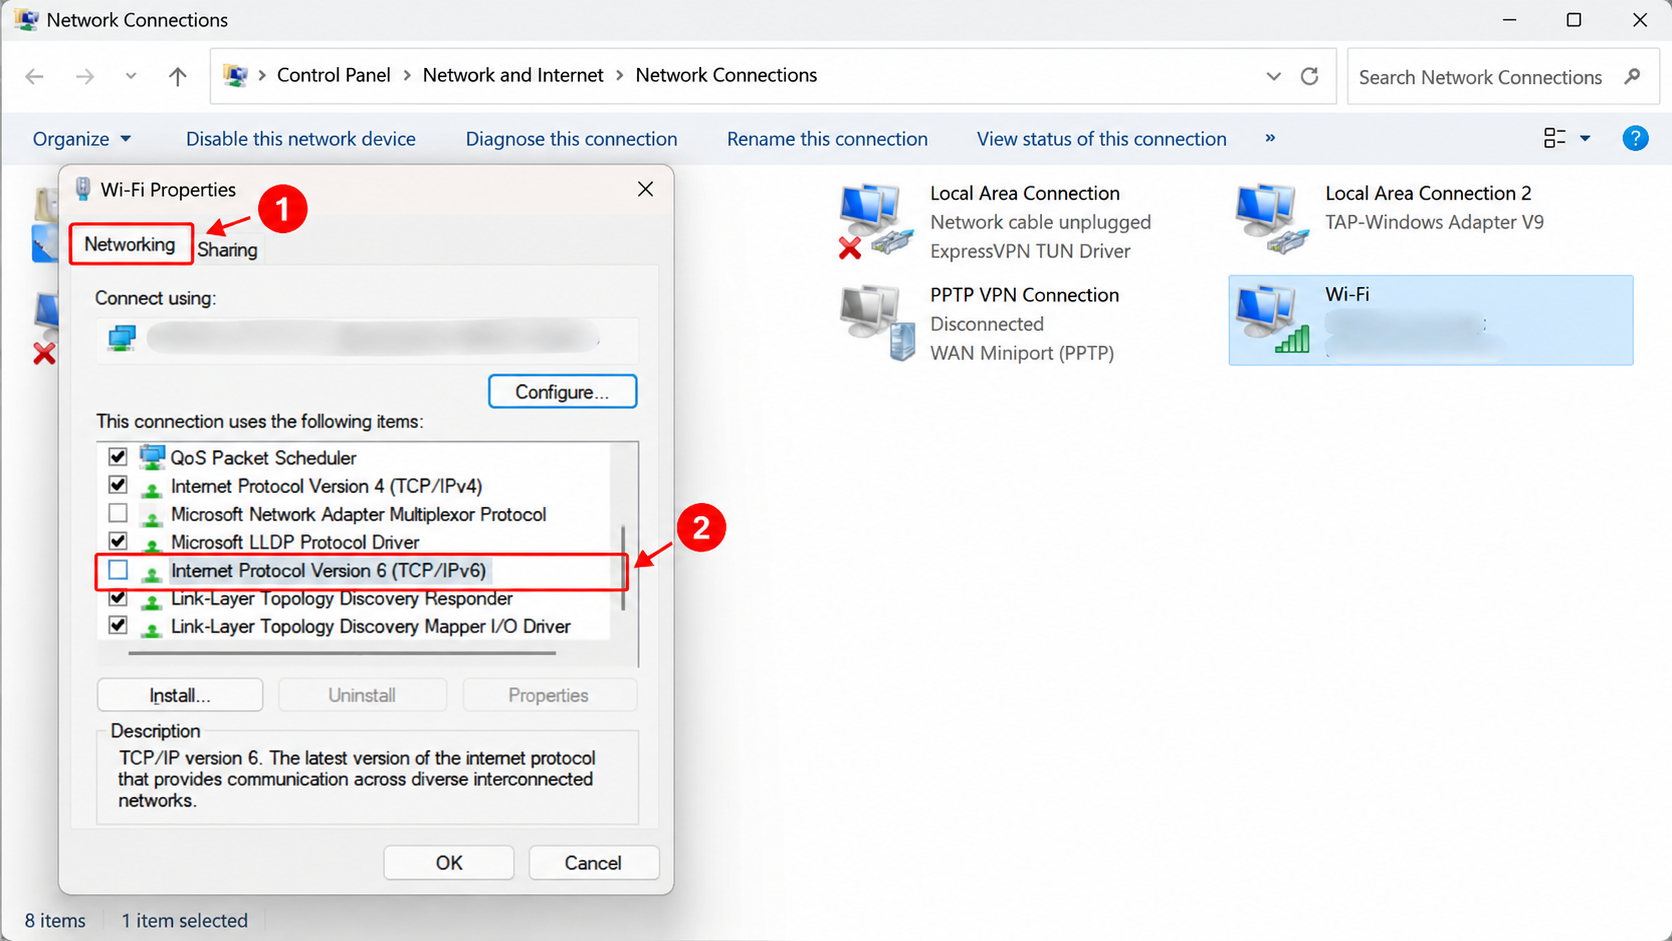Viewport: 1672px width, 941px height.
Task: Refresh the Network Connections view
Action: tap(1309, 76)
